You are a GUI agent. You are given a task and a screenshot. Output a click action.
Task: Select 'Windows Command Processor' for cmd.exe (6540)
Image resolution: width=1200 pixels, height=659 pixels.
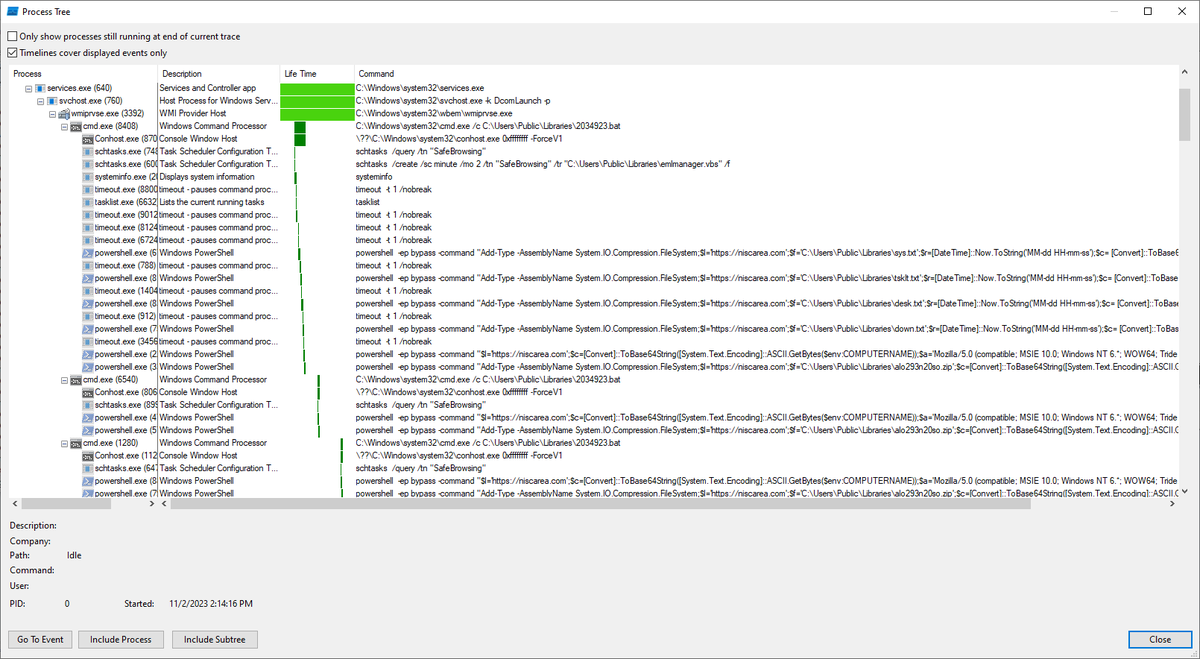213,380
